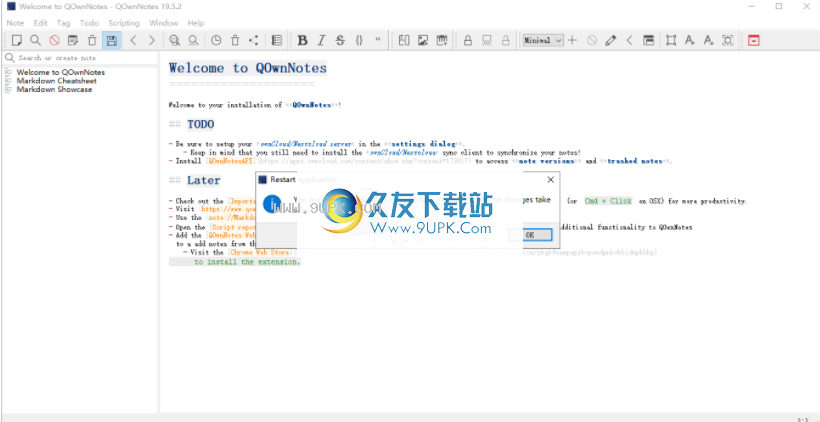The width and height of the screenshot is (820, 422).
Task: Toggle distraction free mode icon
Action: coord(671,40)
